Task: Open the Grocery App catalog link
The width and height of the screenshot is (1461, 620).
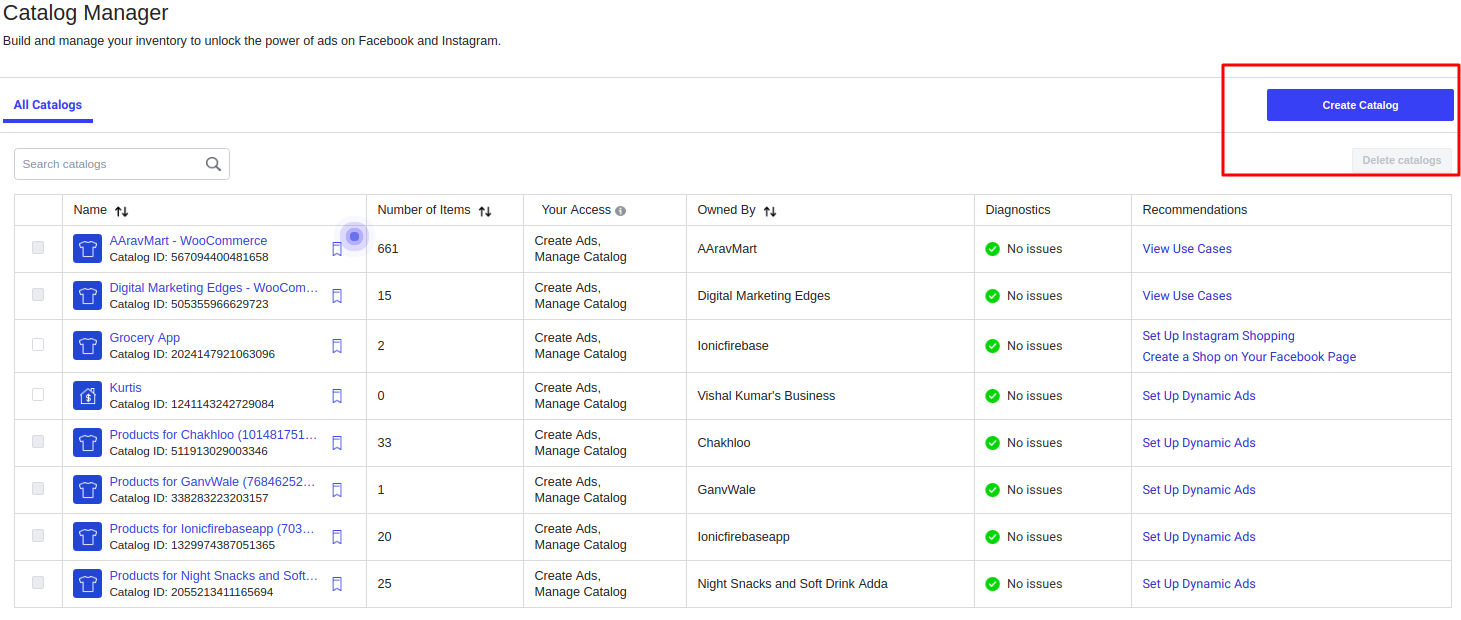Action: coord(145,338)
